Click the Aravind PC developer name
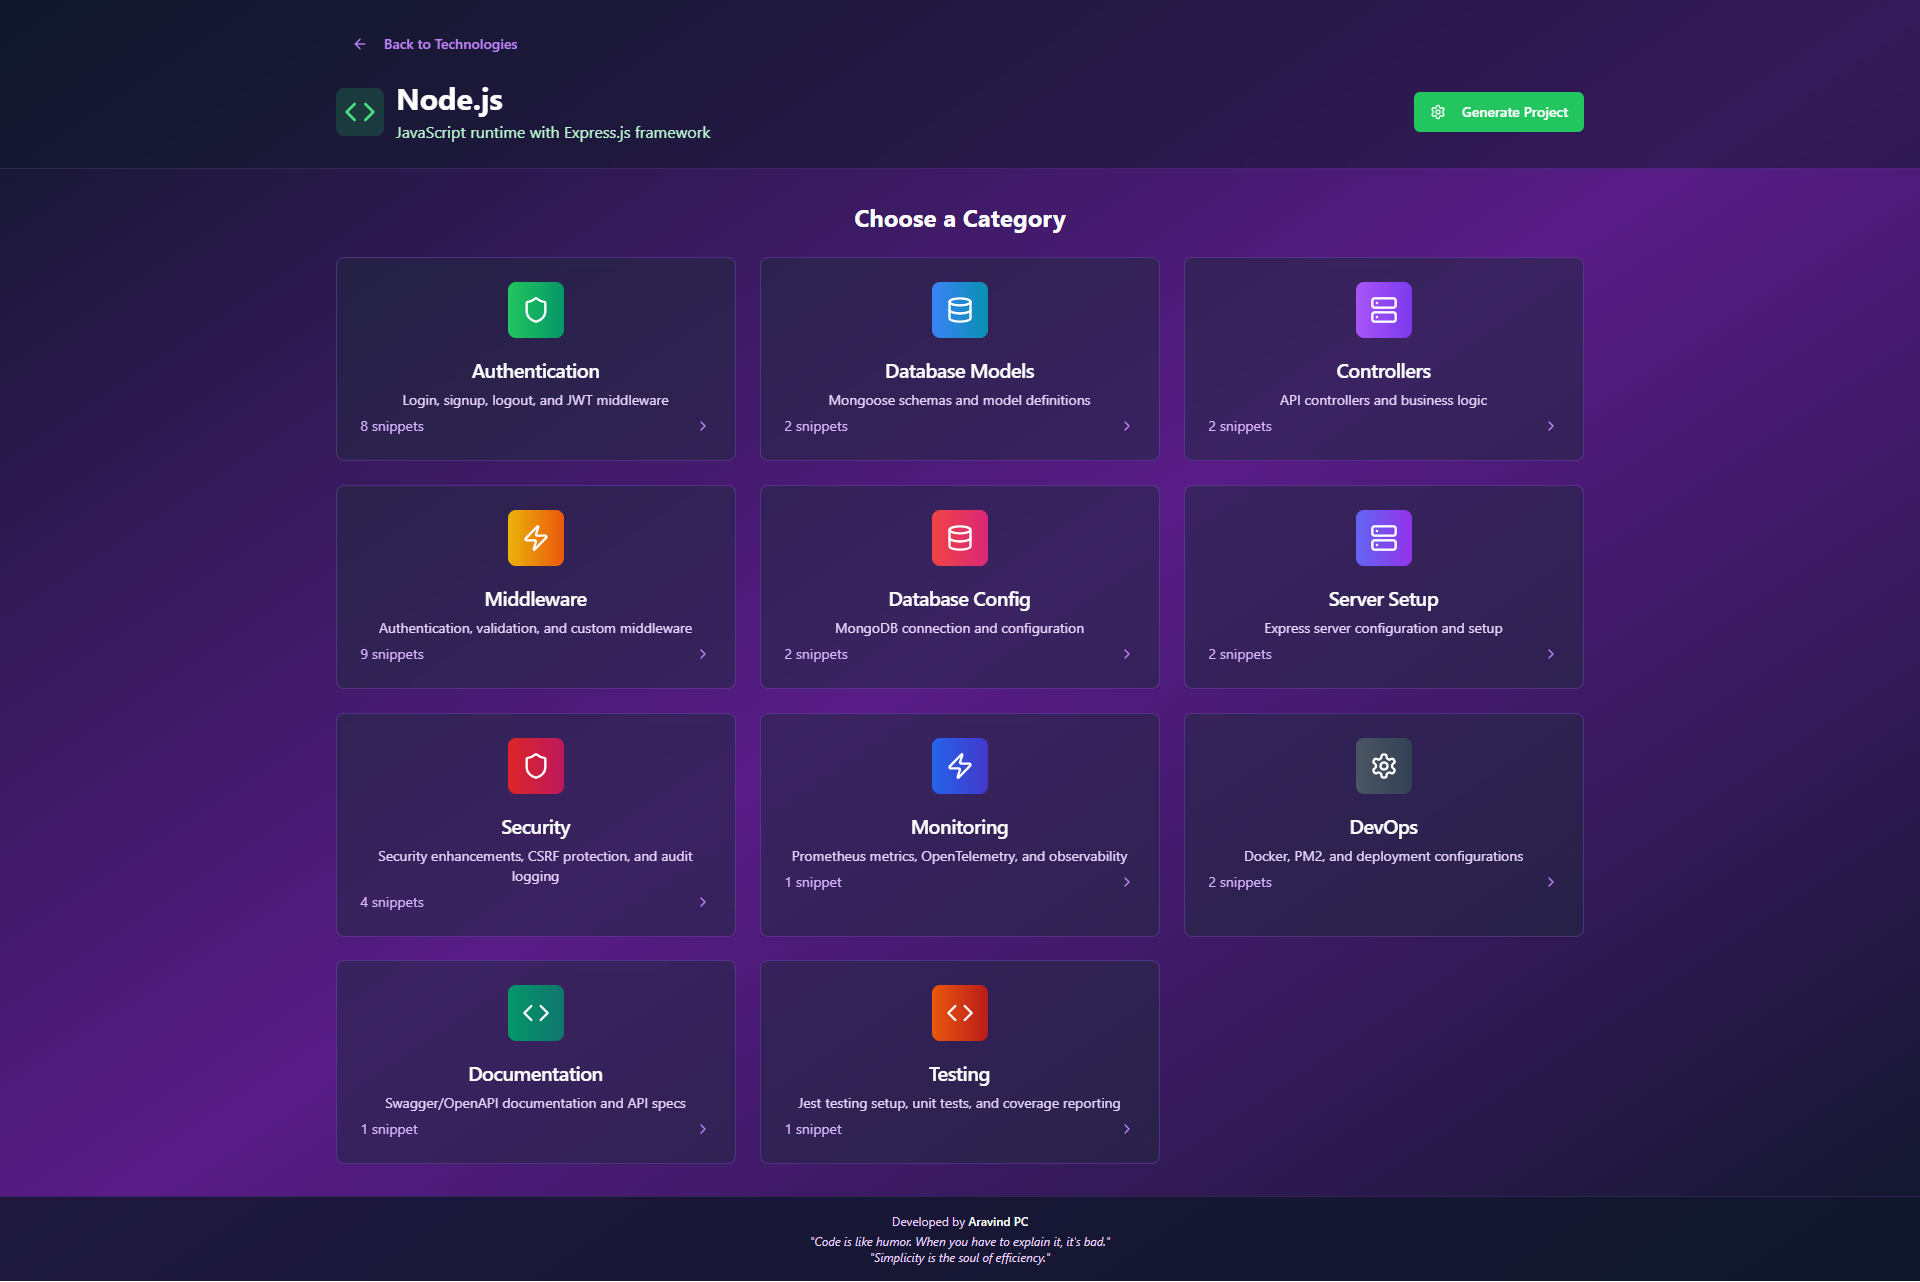 click(x=998, y=1222)
